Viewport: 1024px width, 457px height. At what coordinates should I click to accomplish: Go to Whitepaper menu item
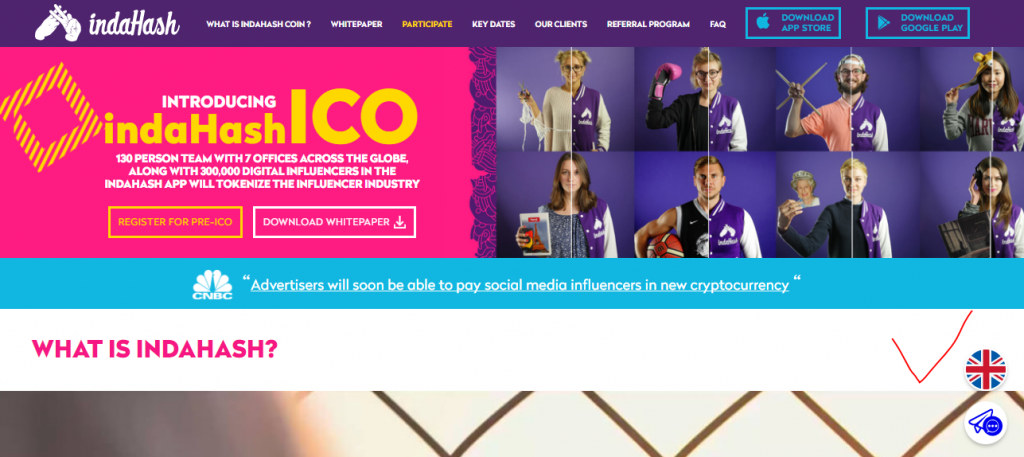[357, 24]
